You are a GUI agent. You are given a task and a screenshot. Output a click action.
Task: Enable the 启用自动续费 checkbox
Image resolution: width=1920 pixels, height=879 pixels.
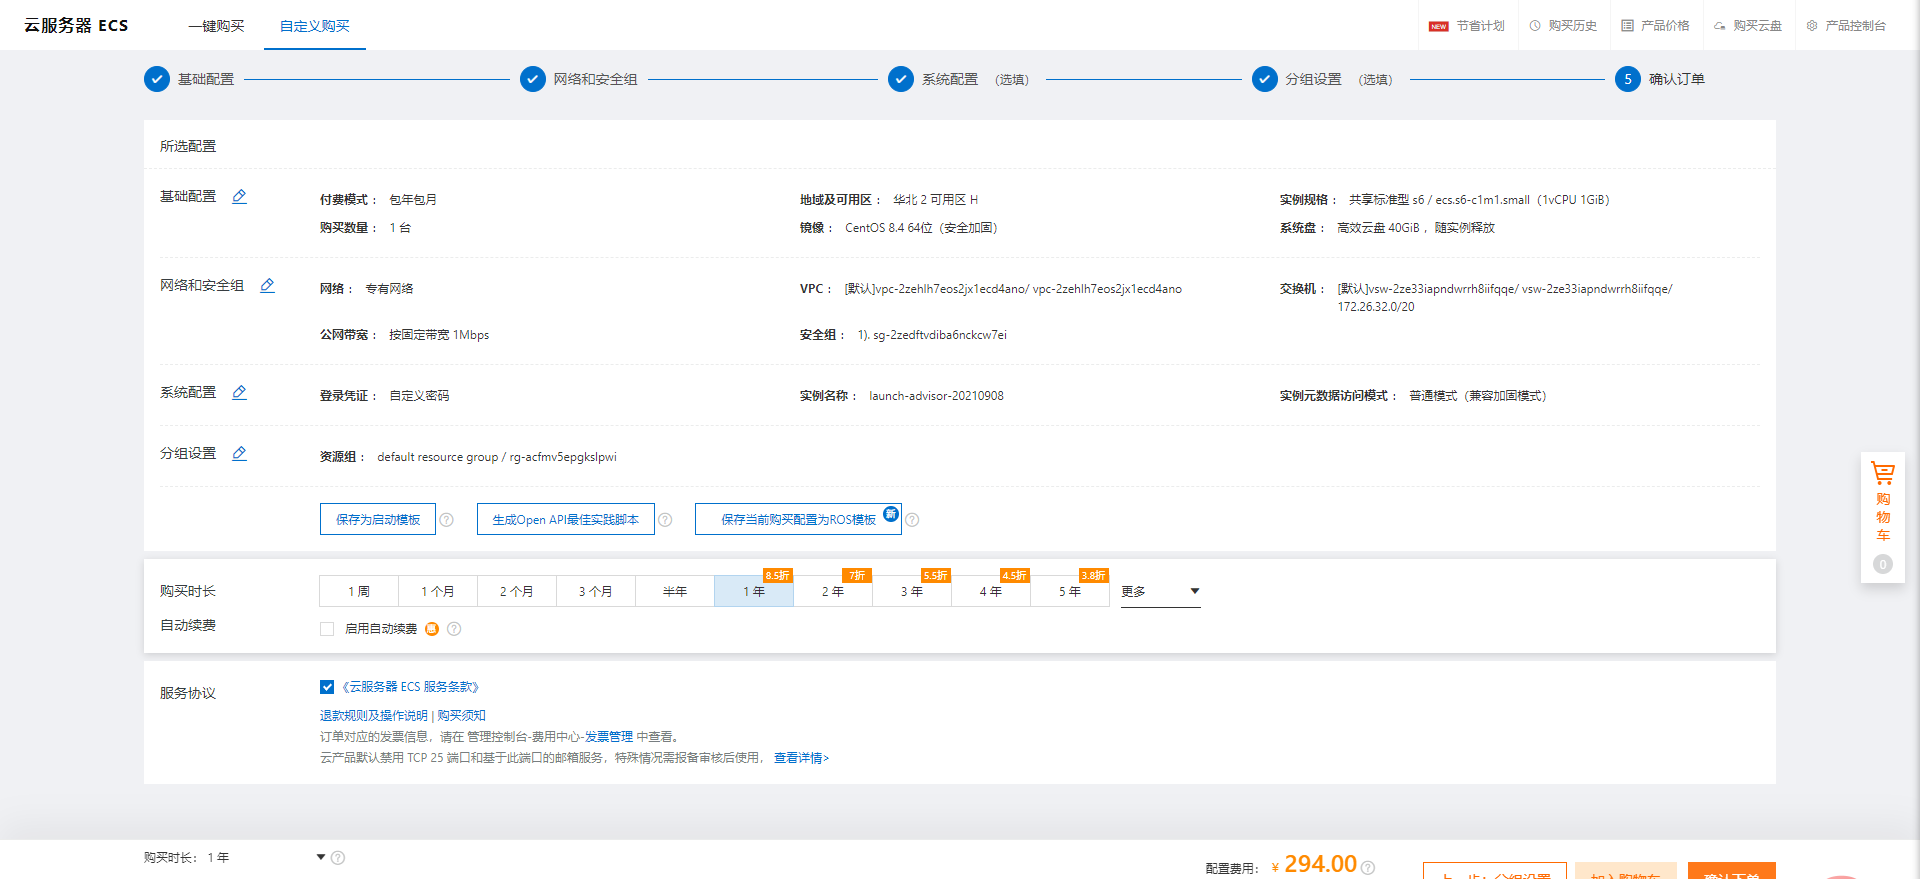point(327,629)
